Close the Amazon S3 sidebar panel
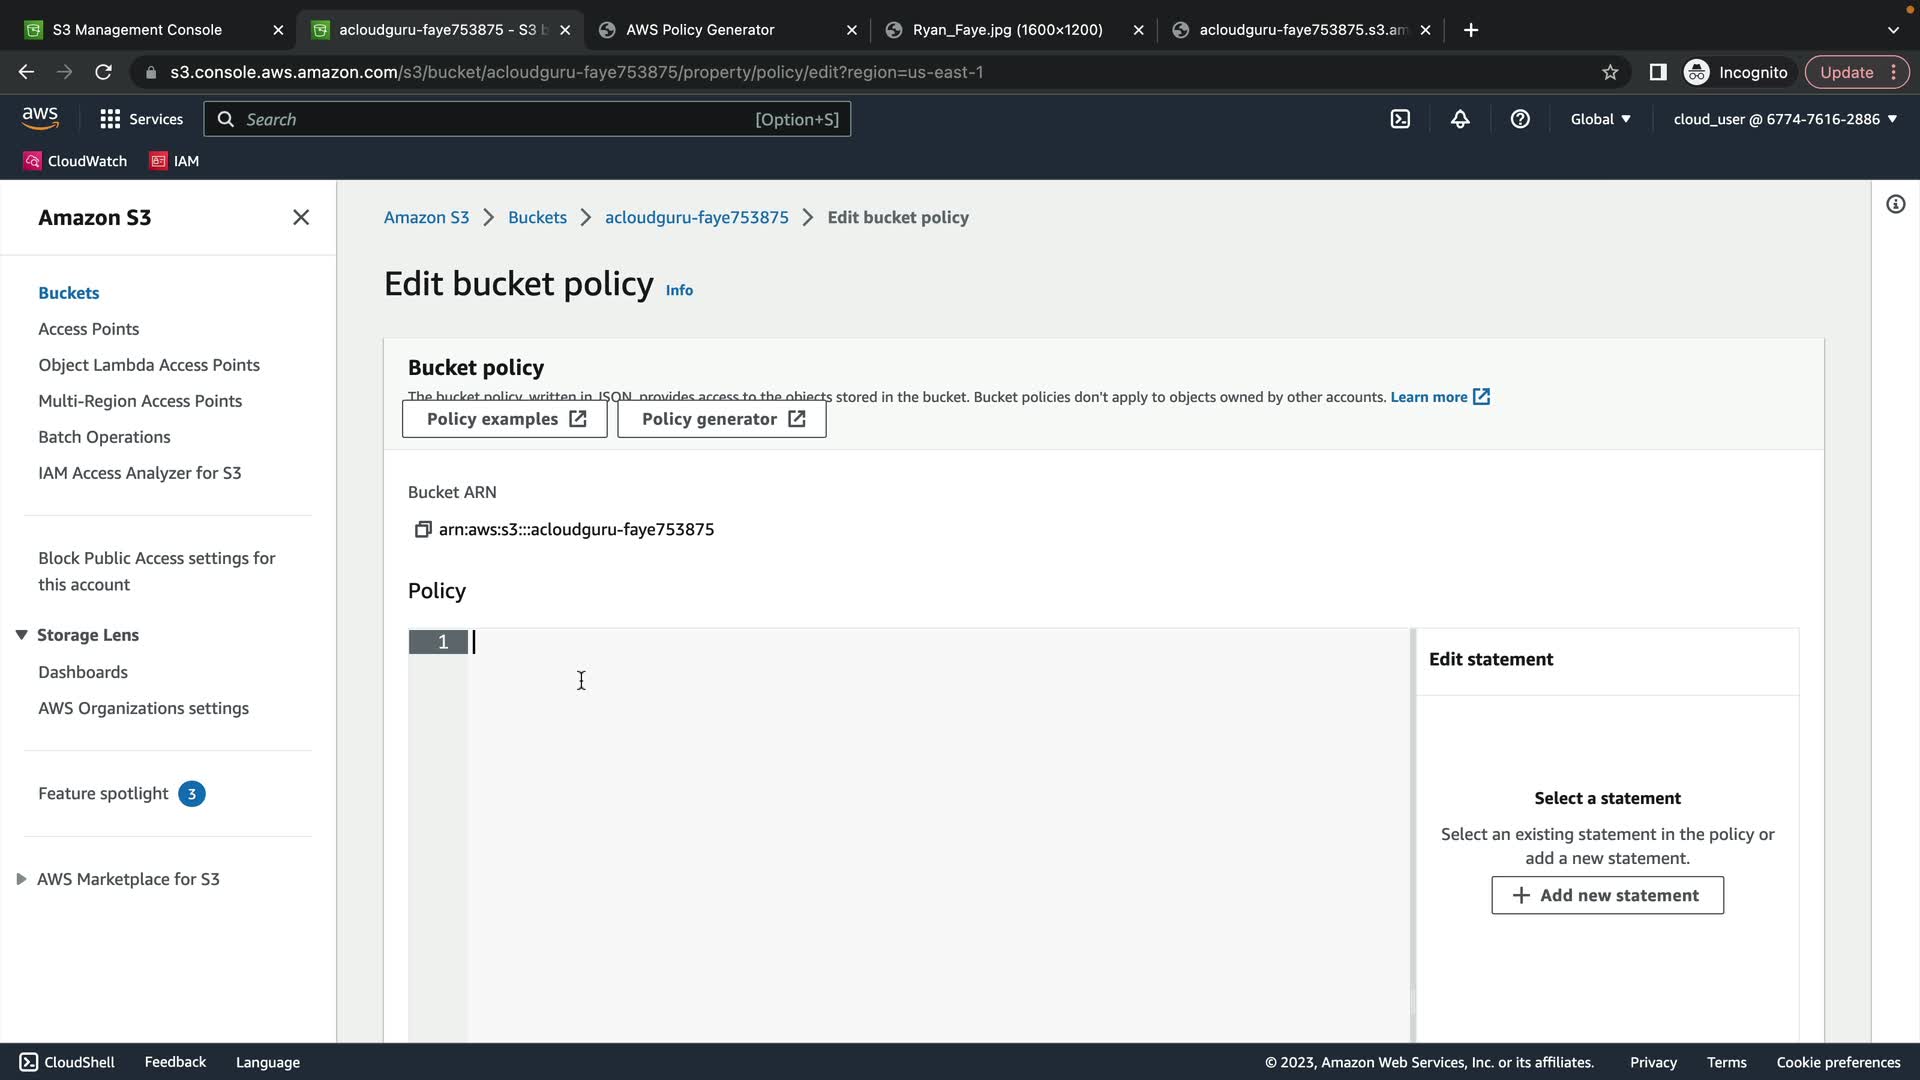 click(x=301, y=217)
